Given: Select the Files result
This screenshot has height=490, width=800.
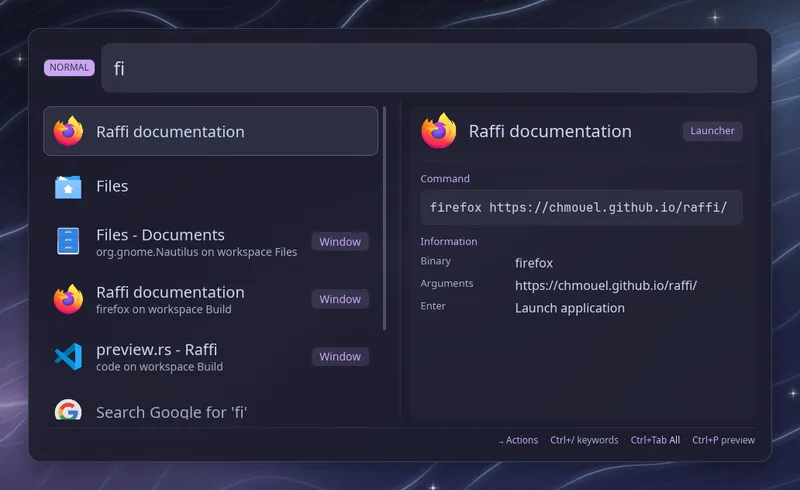Looking at the screenshot, I should (x=211, y=186).
